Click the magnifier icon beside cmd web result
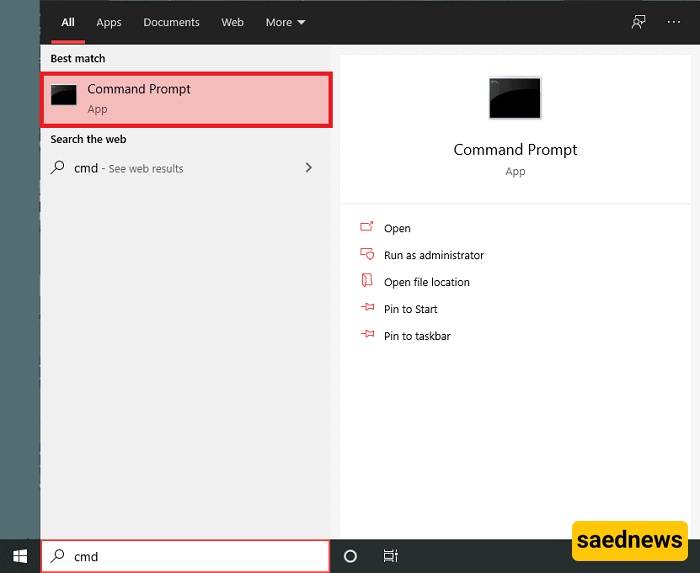 click(x=58, y=168)
